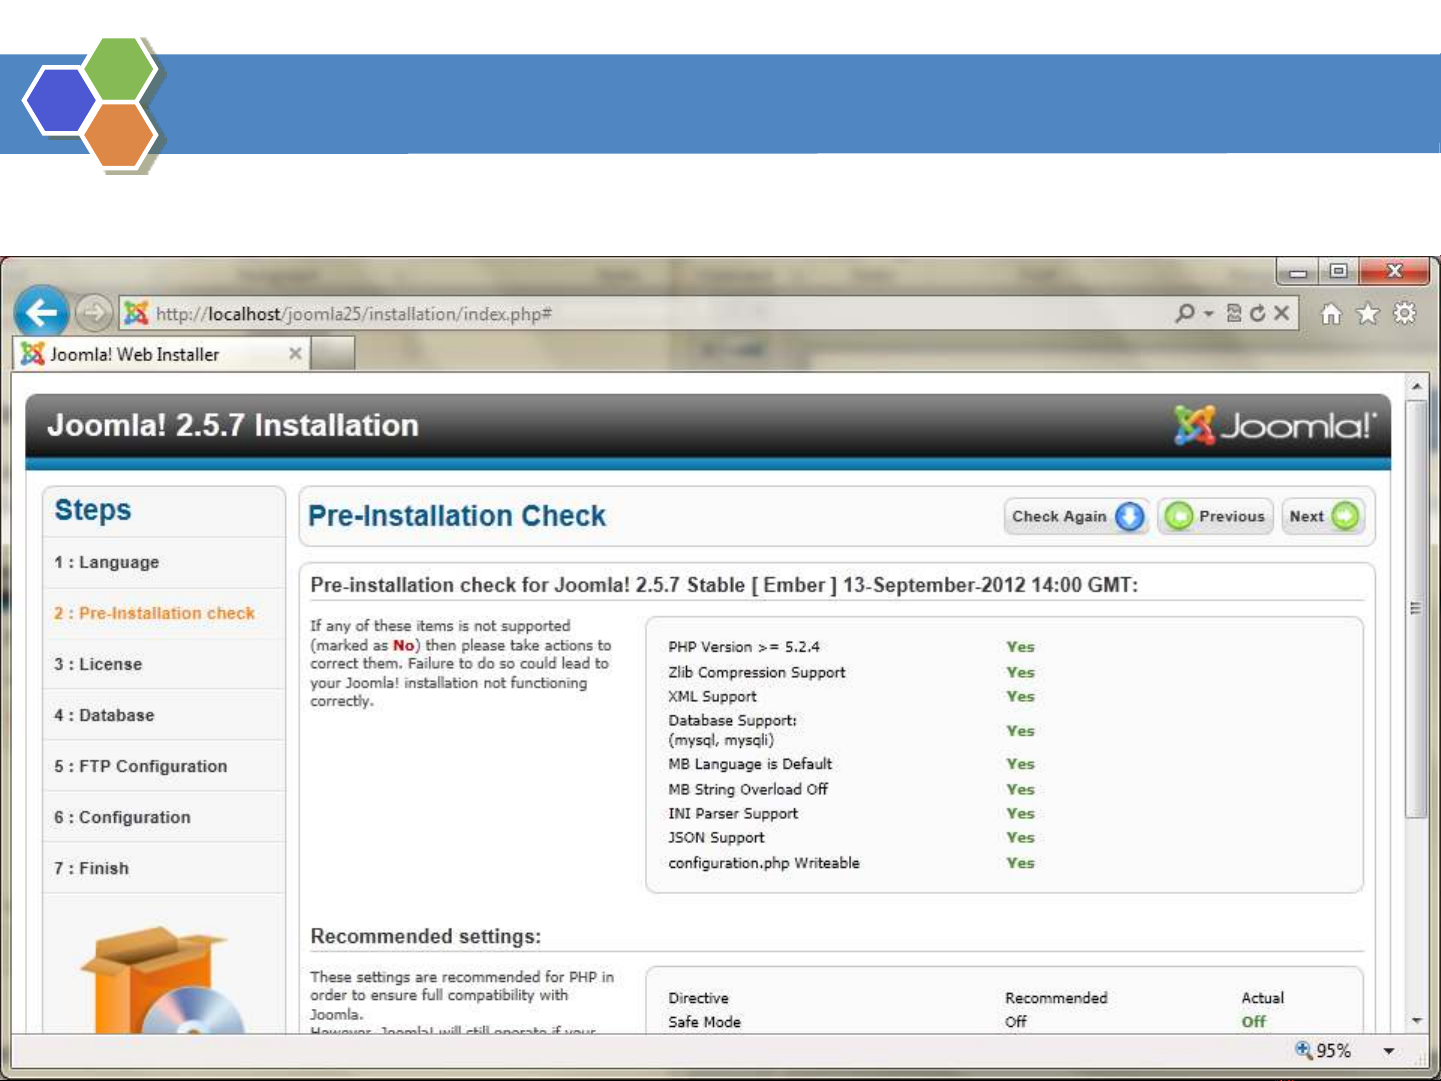This screenshot has width=1441, height=1081.
Task: Select step 2 : Pre-Installation check
Action: click(x=155, y=613)
